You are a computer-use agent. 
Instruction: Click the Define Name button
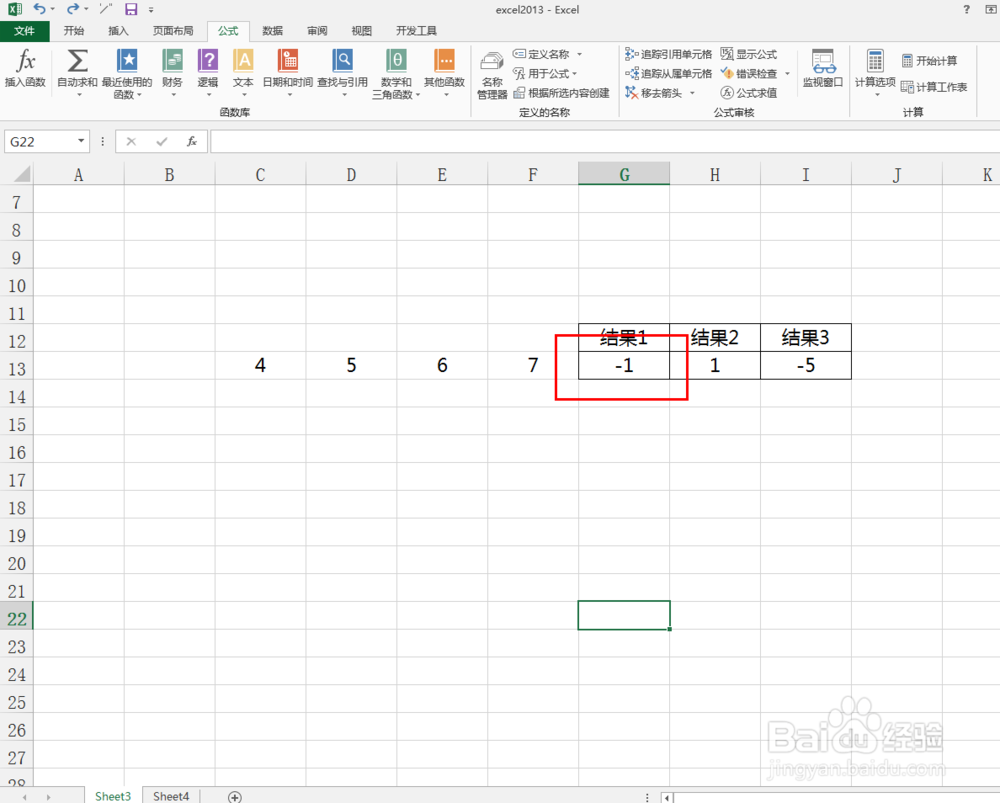tap(546, 54)
